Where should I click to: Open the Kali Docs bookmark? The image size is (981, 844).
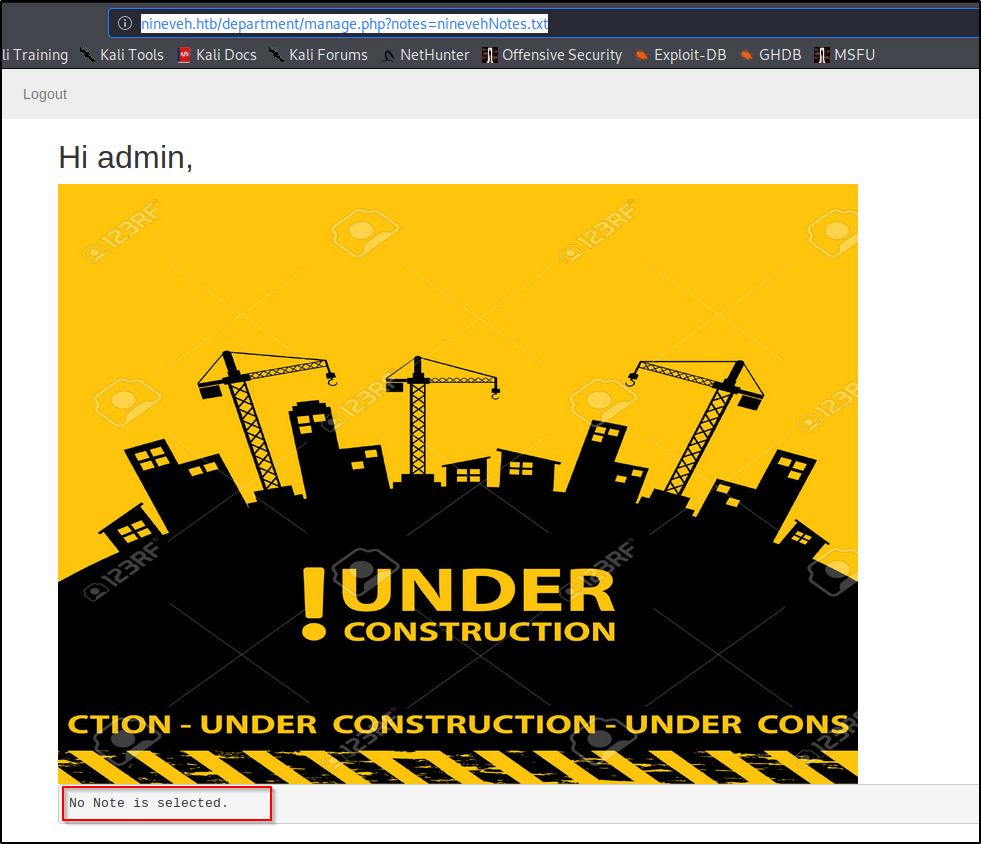(x=217, y=55)
